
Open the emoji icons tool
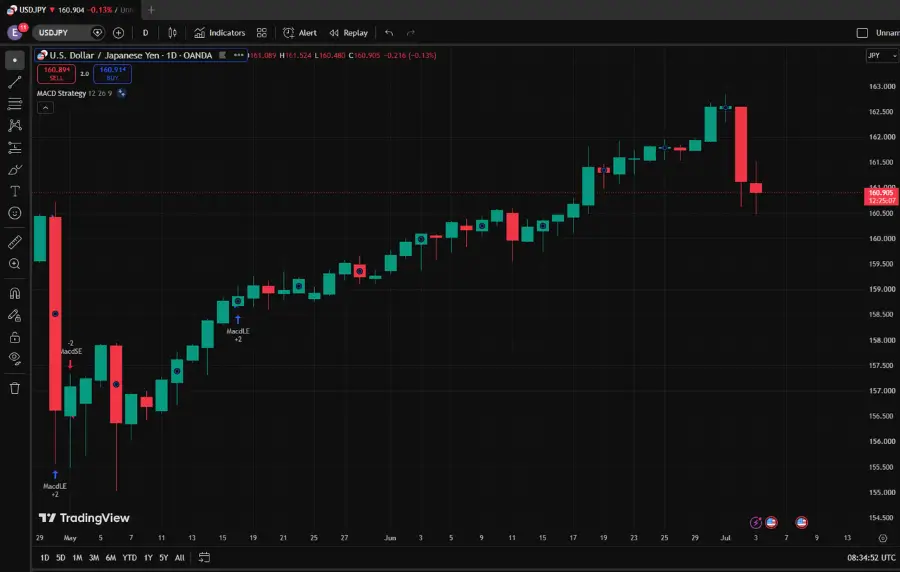(15, 213)
